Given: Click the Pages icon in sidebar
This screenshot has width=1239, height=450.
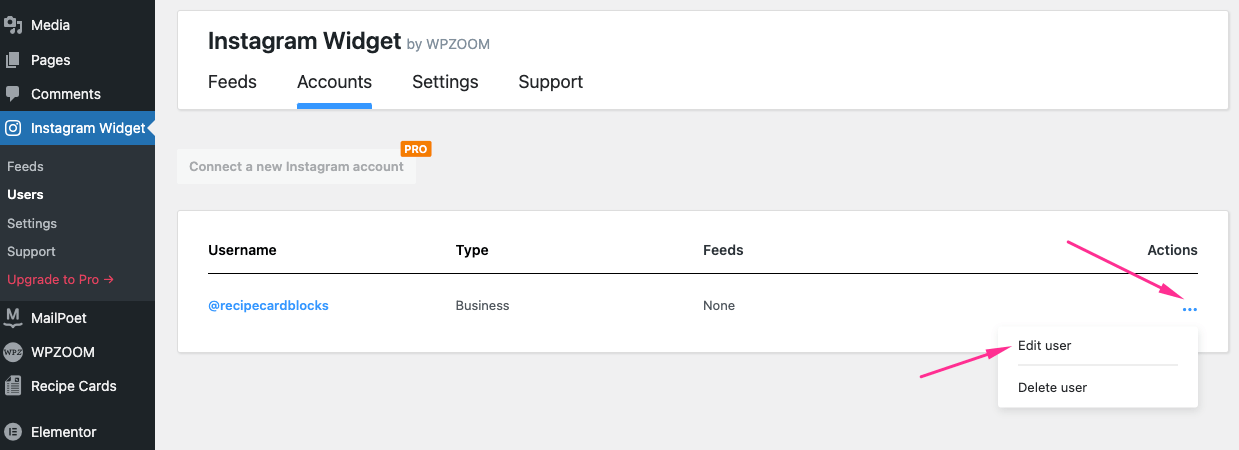Looking at the screenshot, I should [x=13, y=60].
